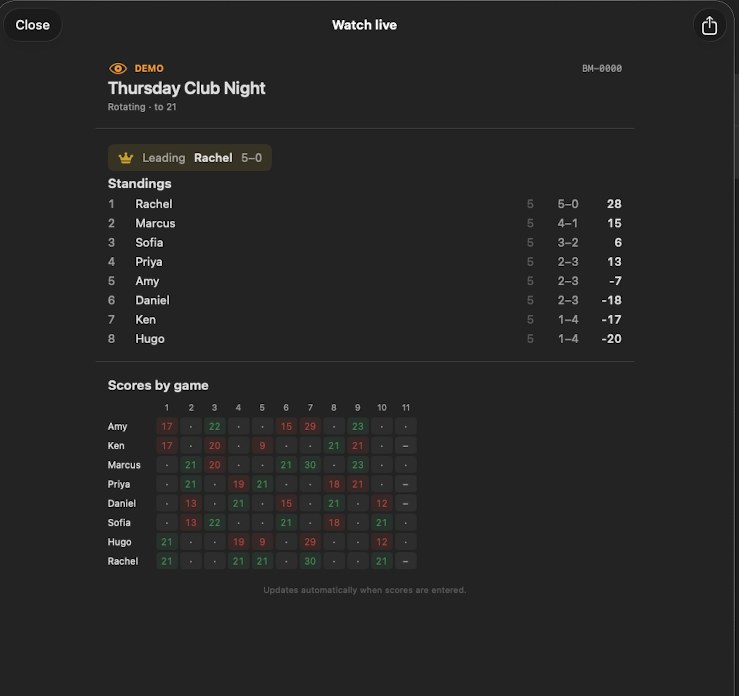Click Sofia's record 3–2
739x696 pixels.
coord(568,243)
